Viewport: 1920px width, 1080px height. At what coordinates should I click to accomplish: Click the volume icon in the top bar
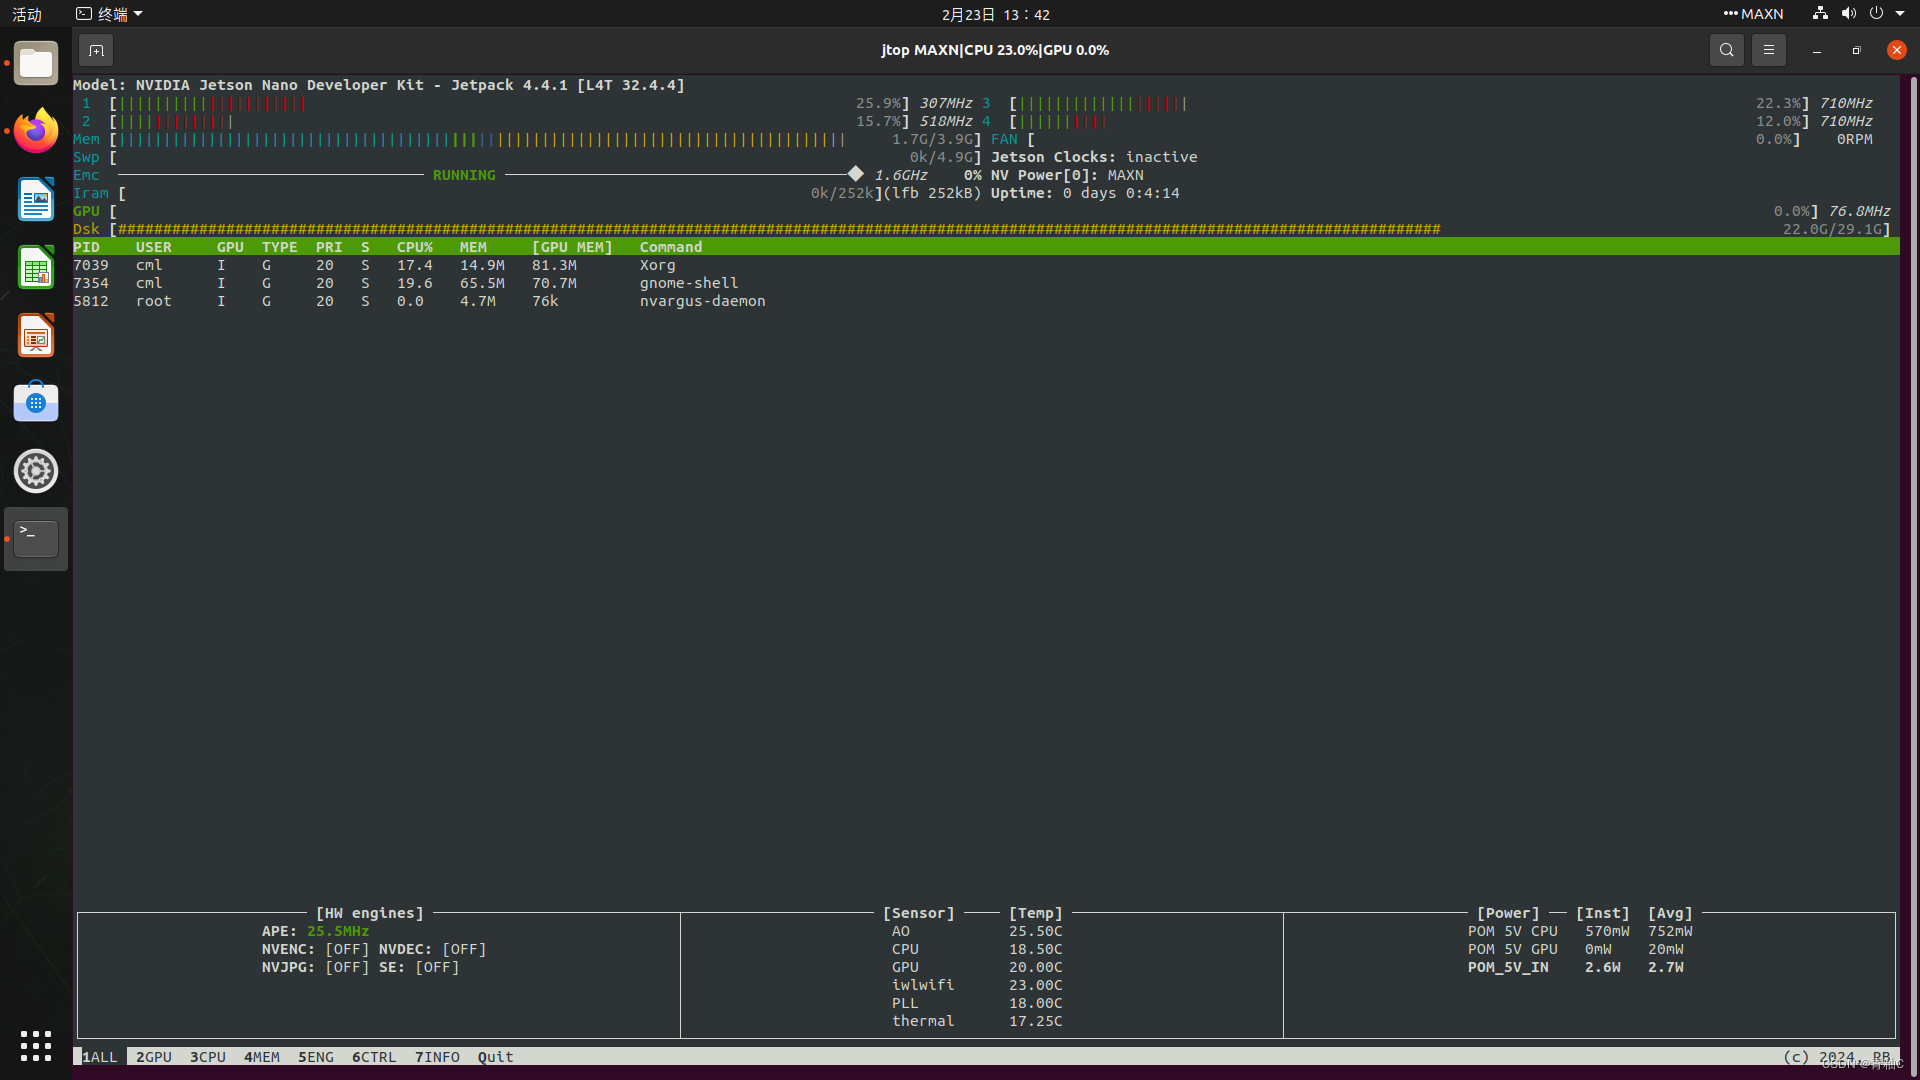tap(1848, 13)
